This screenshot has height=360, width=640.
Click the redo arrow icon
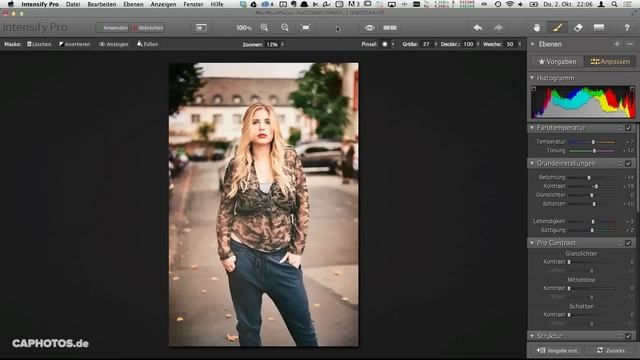click(498, 28)
